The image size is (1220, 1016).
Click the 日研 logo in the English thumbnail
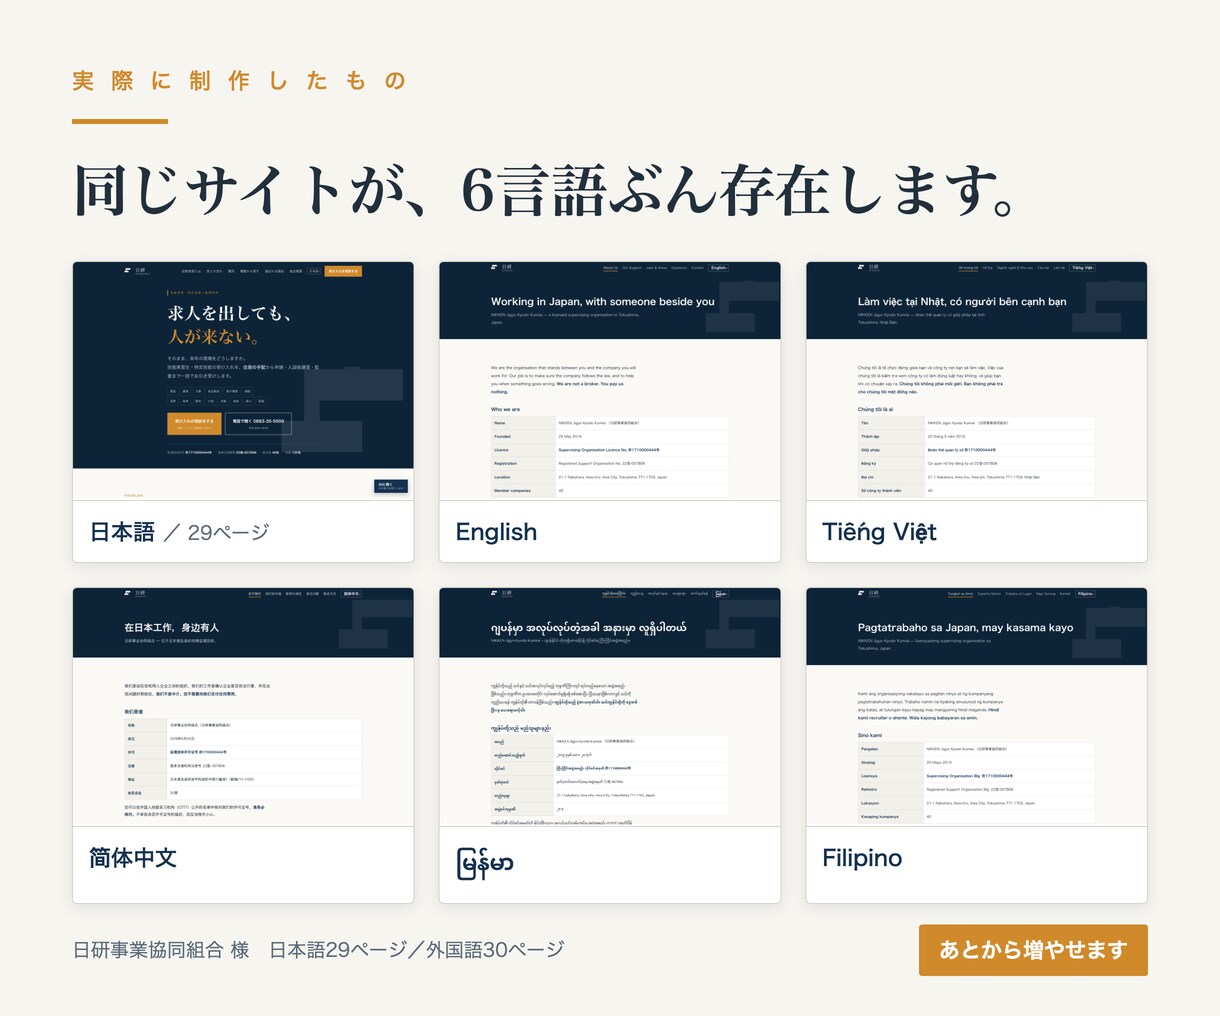click(x=502, y=267)
